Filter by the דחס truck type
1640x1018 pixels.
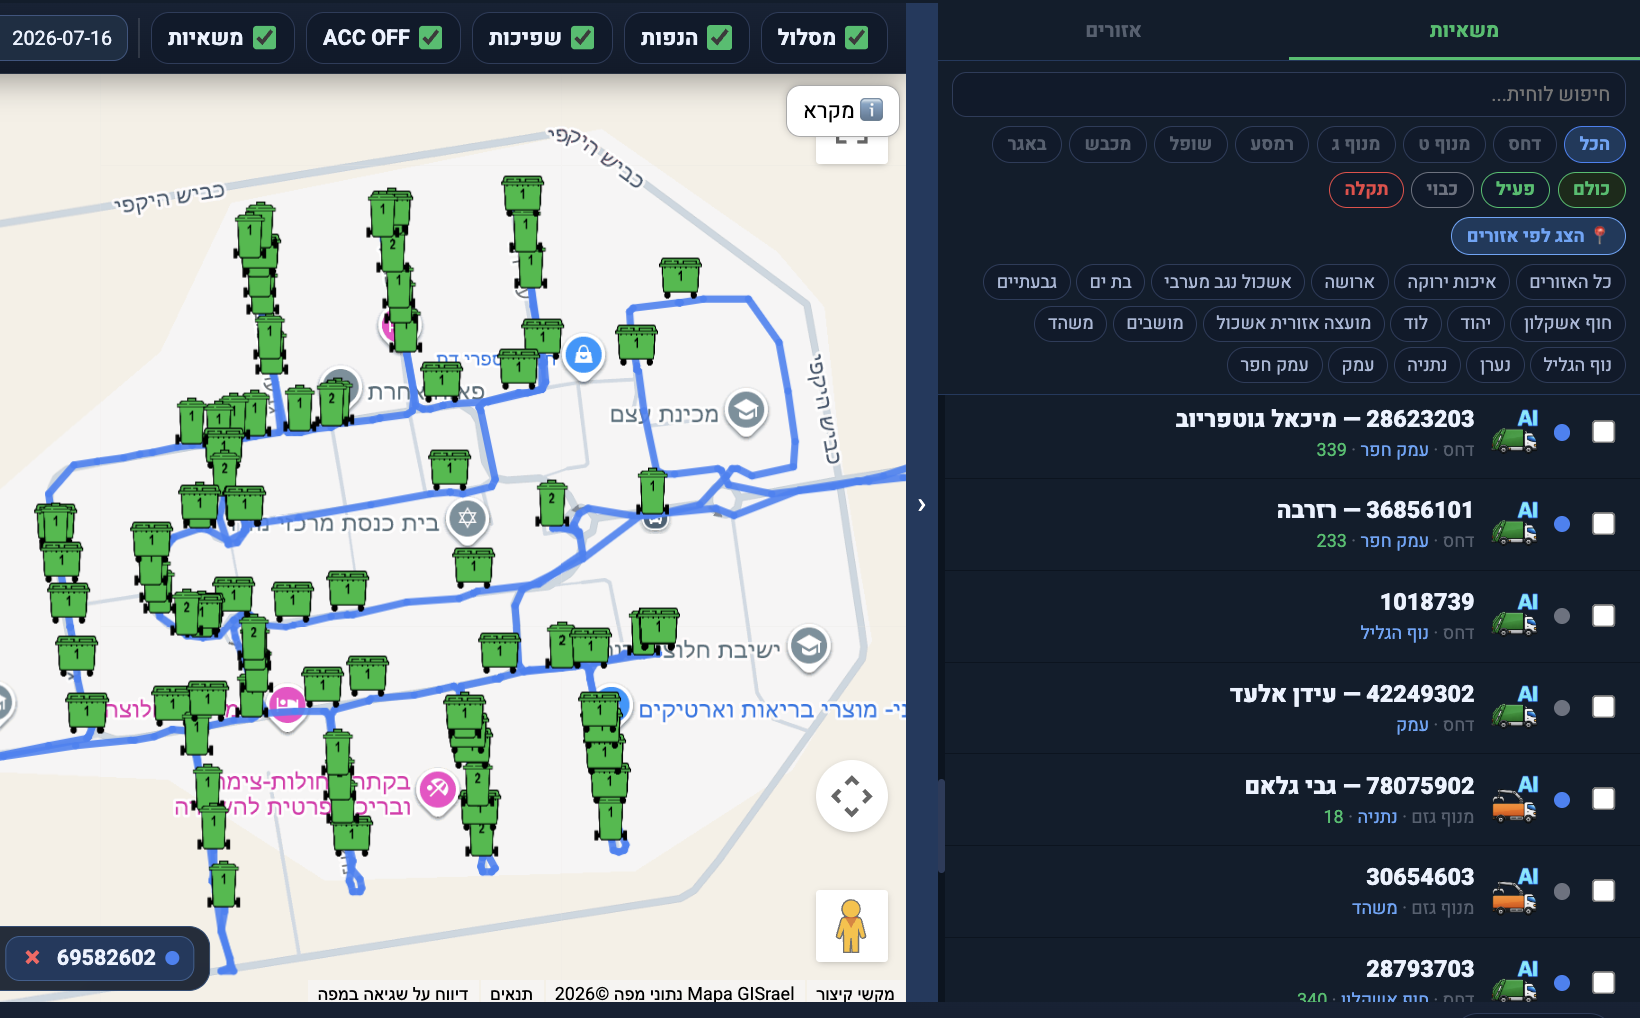(1524, 144)
